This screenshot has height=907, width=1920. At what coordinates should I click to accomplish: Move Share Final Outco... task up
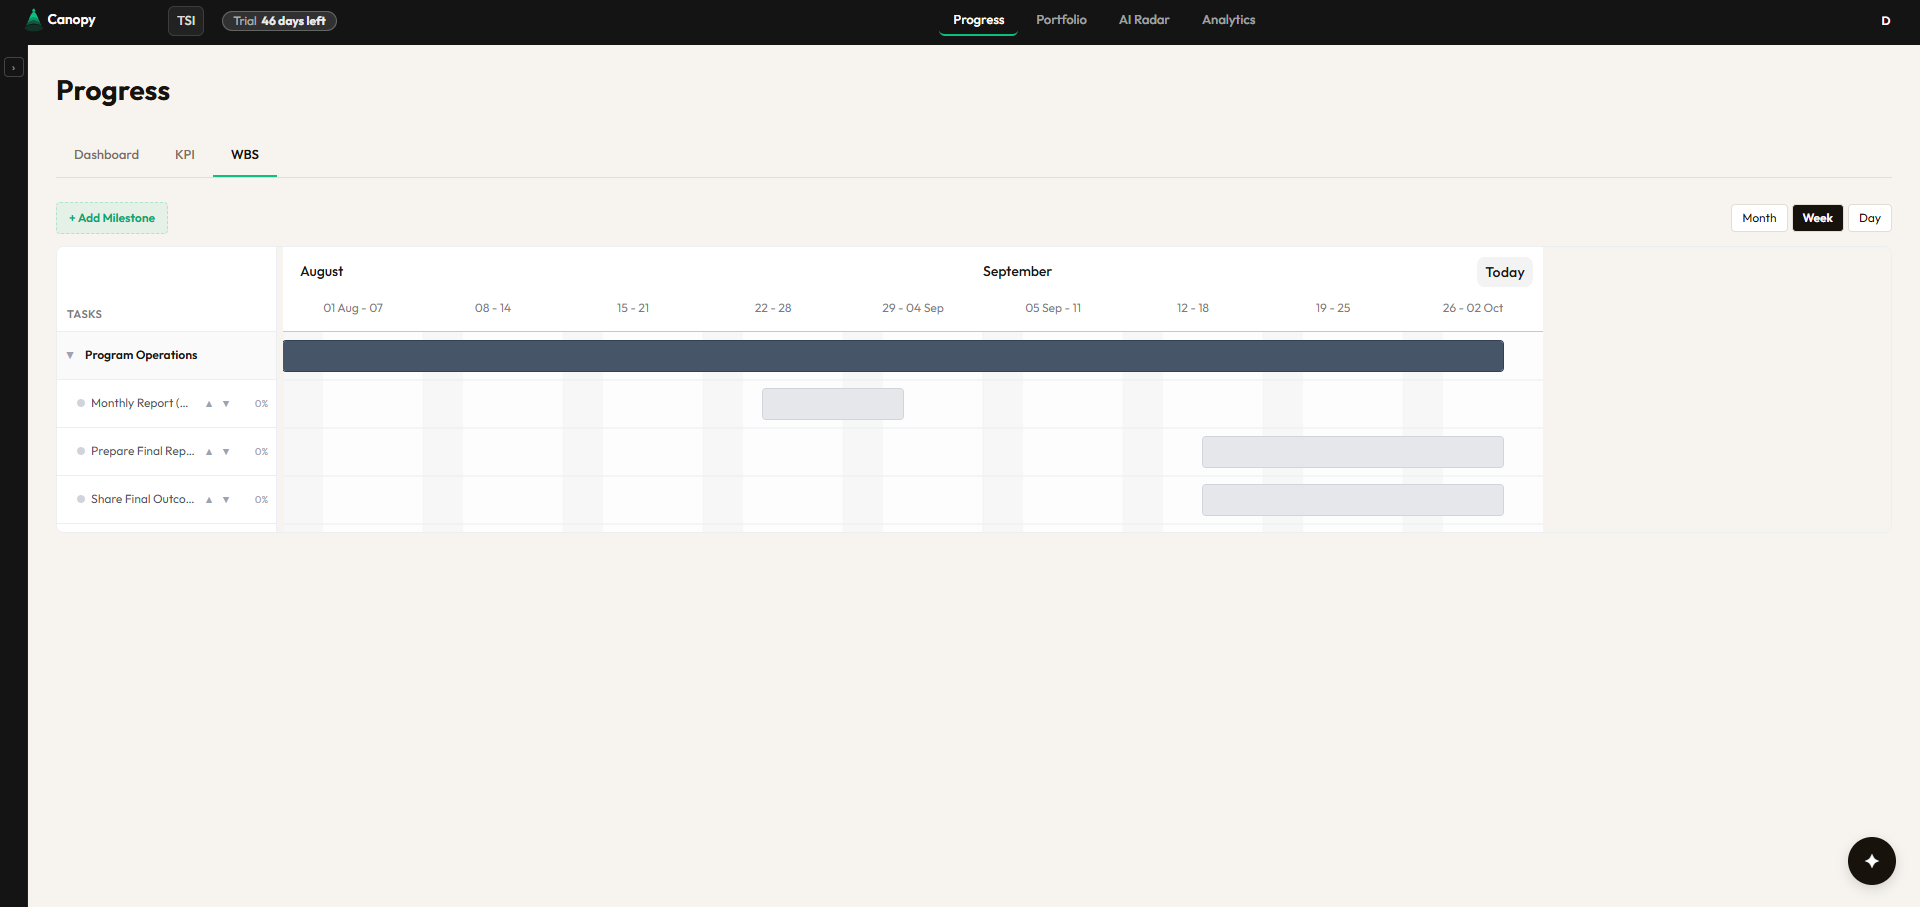pyautogui.click(x=209, y=500)
